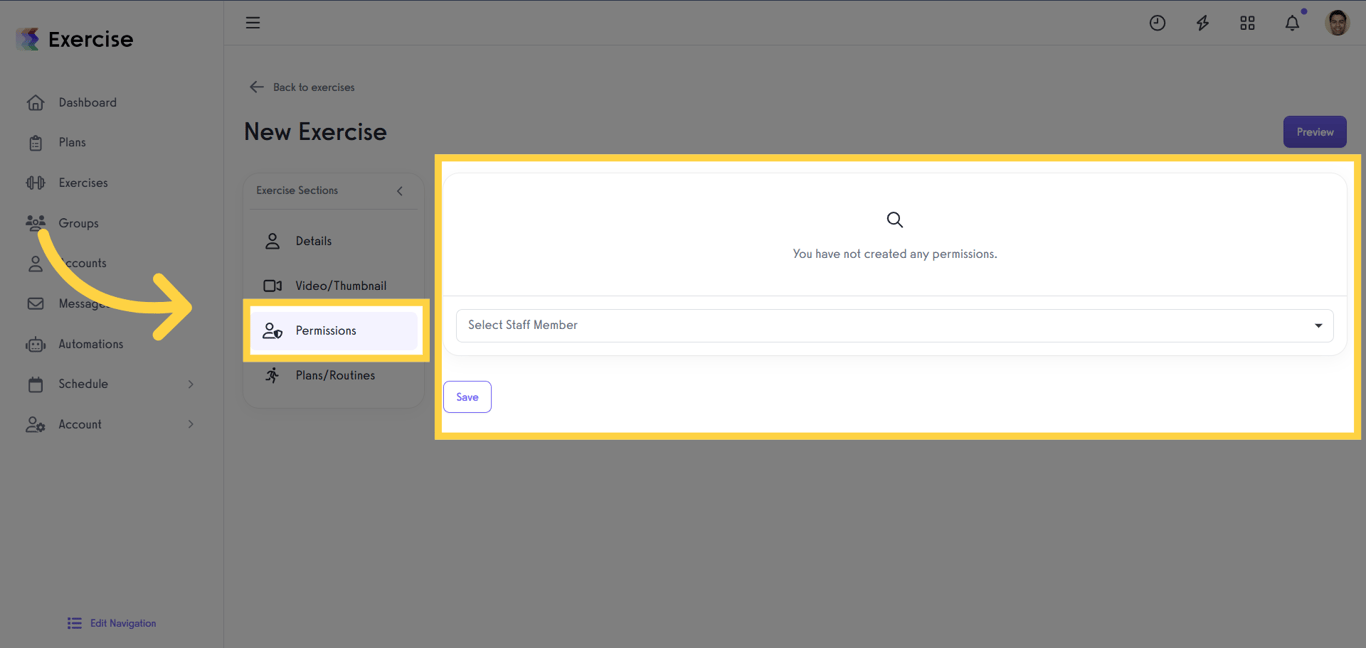Click the Save button
Viewport: 1366px width, 648px height.
(x=467, y=396)
